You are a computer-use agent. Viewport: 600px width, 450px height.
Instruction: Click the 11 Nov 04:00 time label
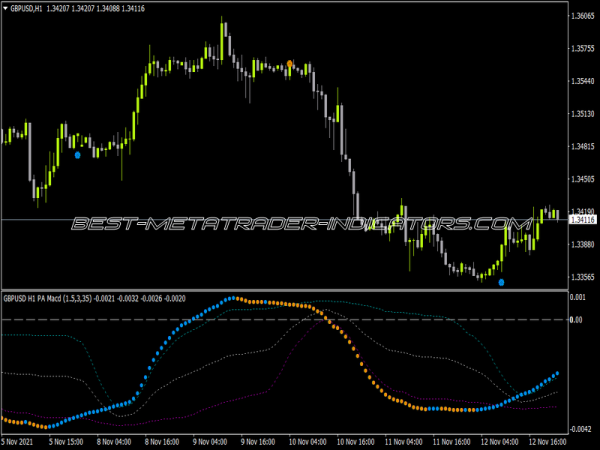pyautogui.click(x=403, y=442)
